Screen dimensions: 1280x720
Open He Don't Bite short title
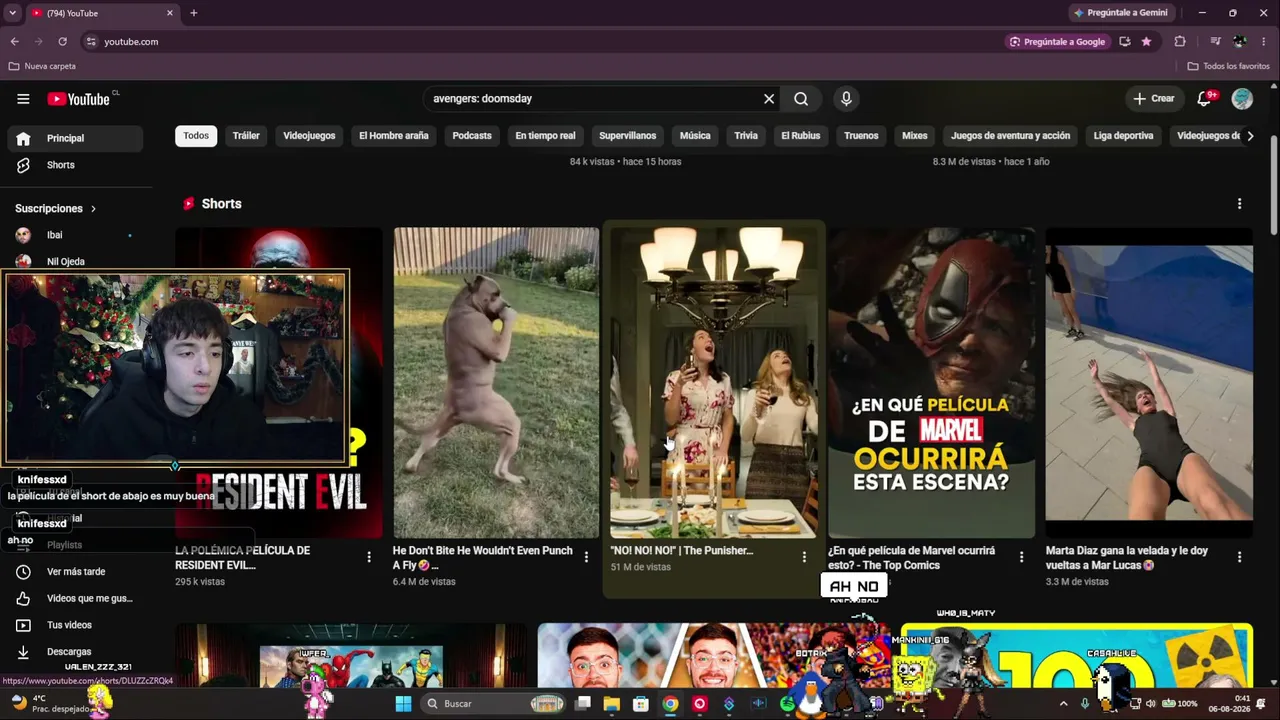coord(483,558)
